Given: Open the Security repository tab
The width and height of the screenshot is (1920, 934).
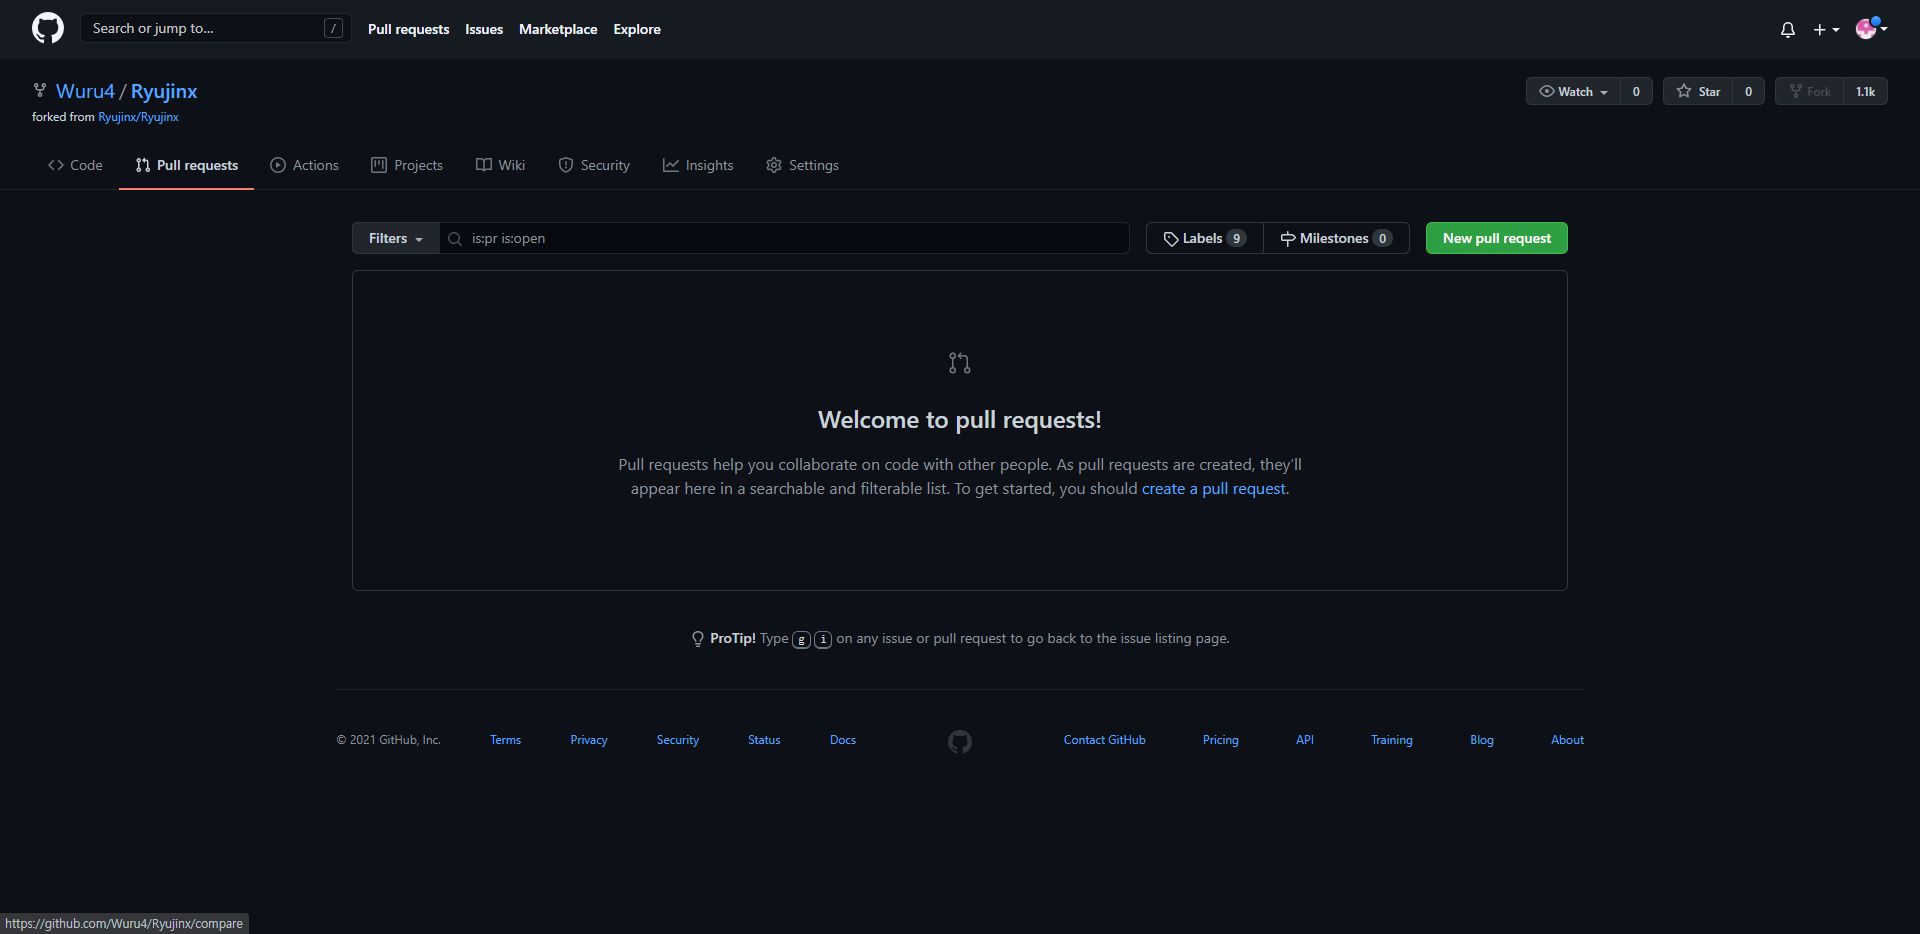Looking at the screenshot, I should [x=594, y=165].
